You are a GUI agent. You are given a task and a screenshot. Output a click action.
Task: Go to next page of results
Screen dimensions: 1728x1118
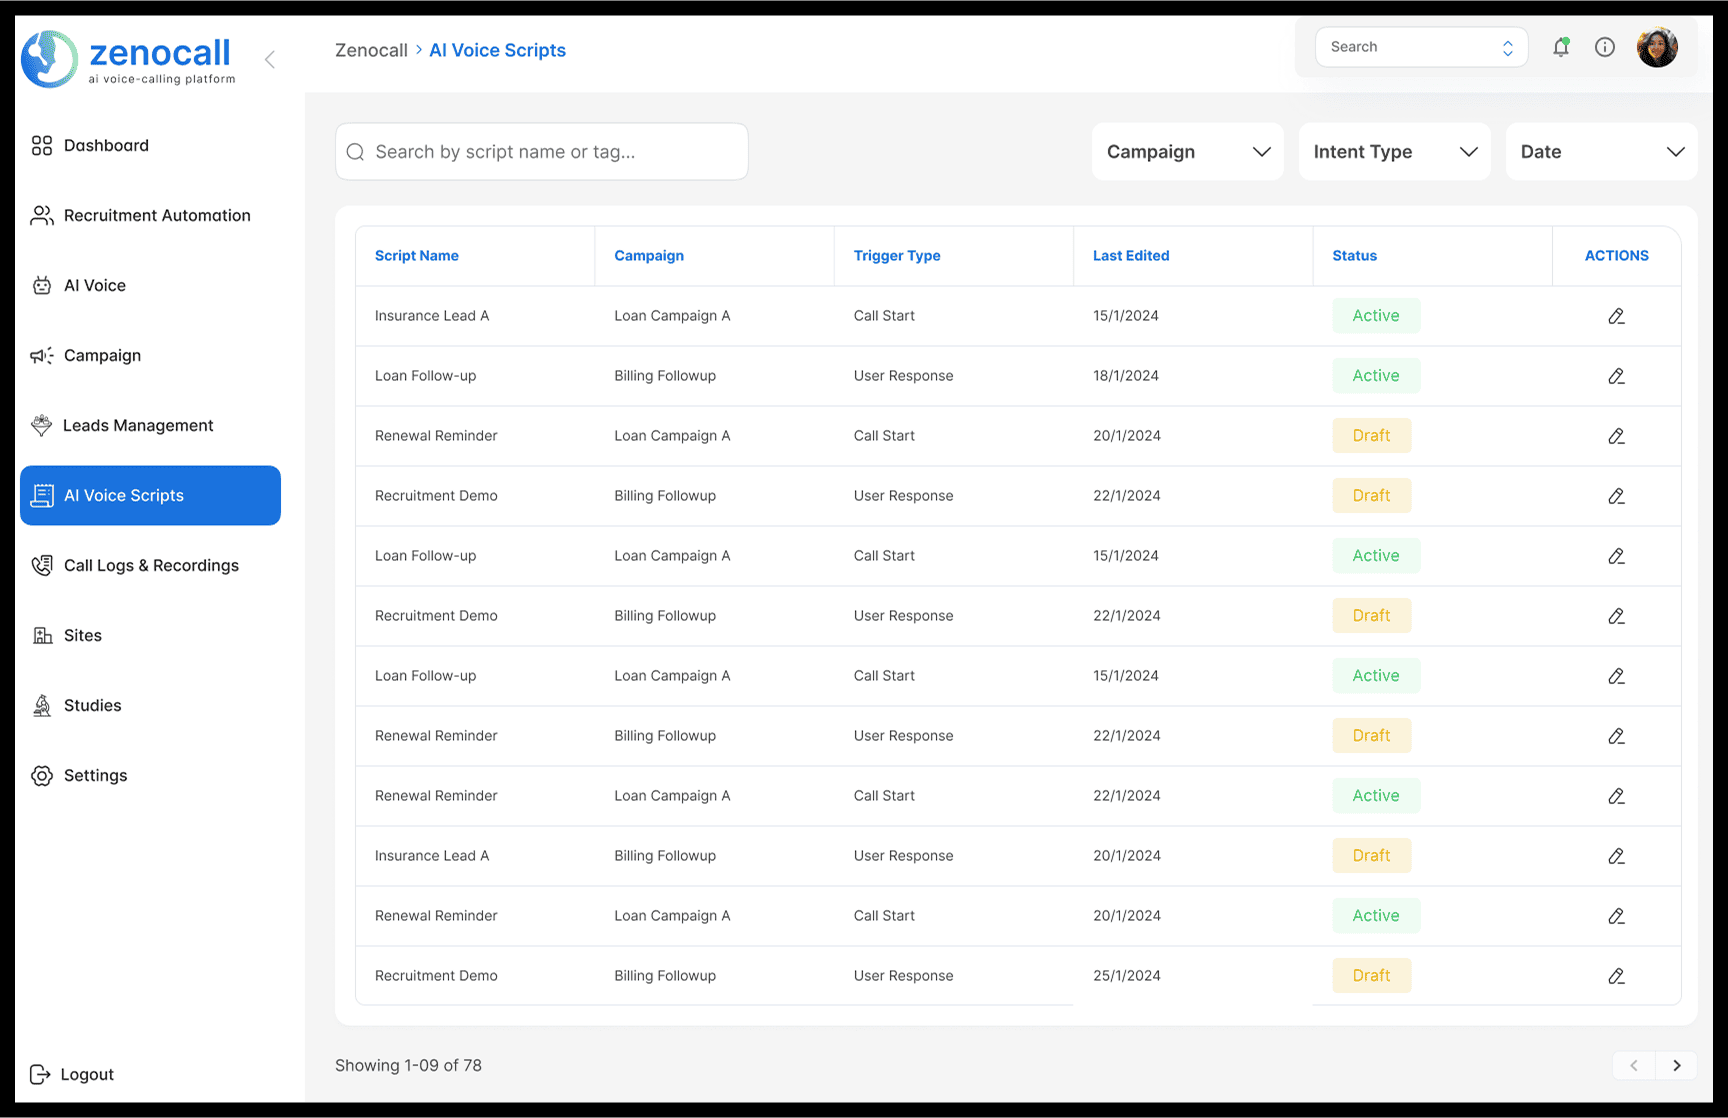click(1676, 1066)
